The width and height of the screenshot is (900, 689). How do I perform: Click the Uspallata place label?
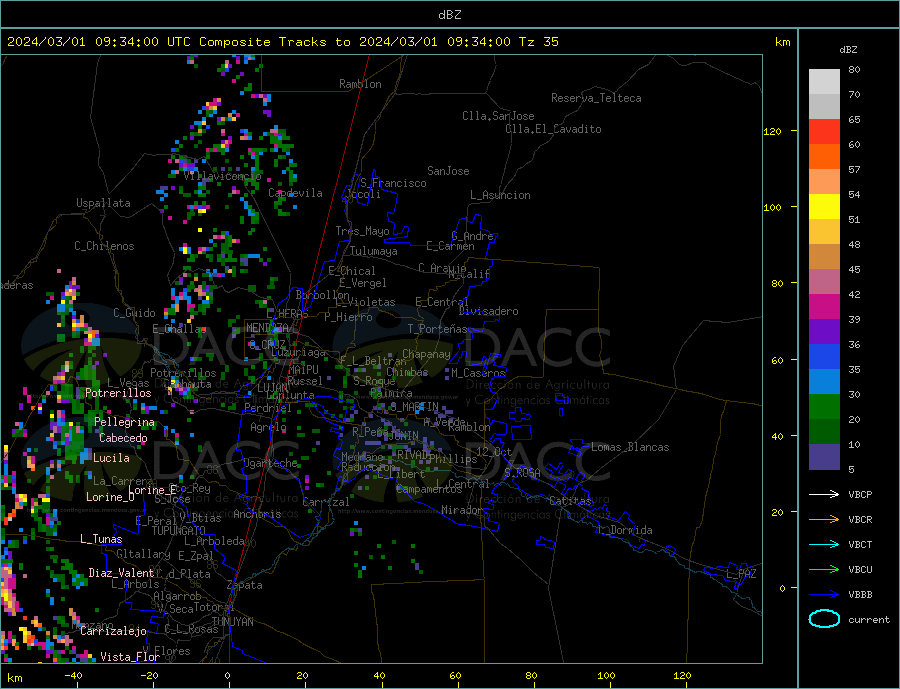[x=103, y=203]
